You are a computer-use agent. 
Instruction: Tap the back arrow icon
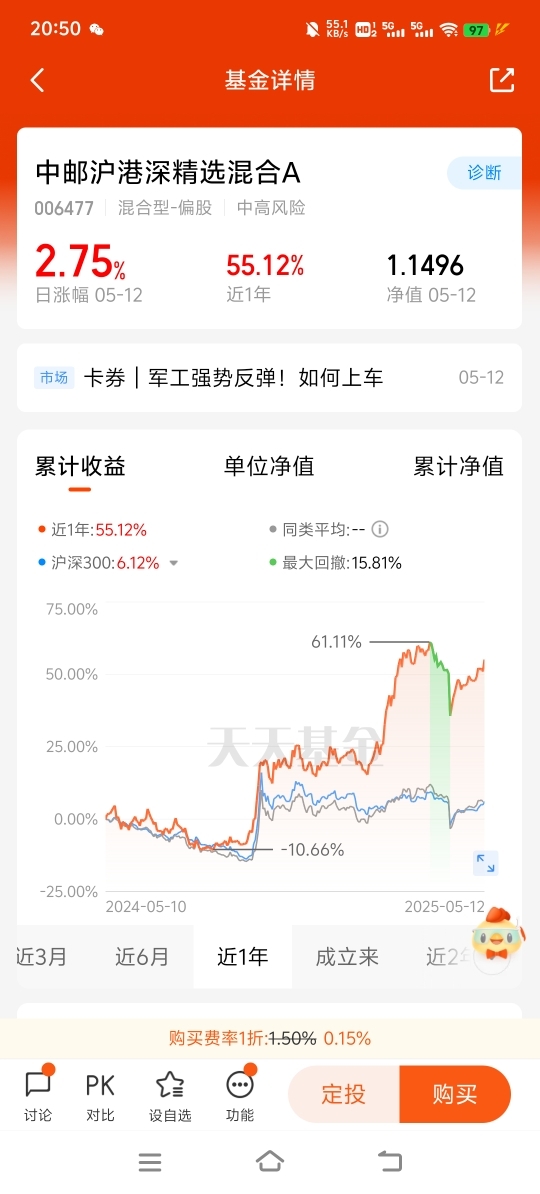38,80
